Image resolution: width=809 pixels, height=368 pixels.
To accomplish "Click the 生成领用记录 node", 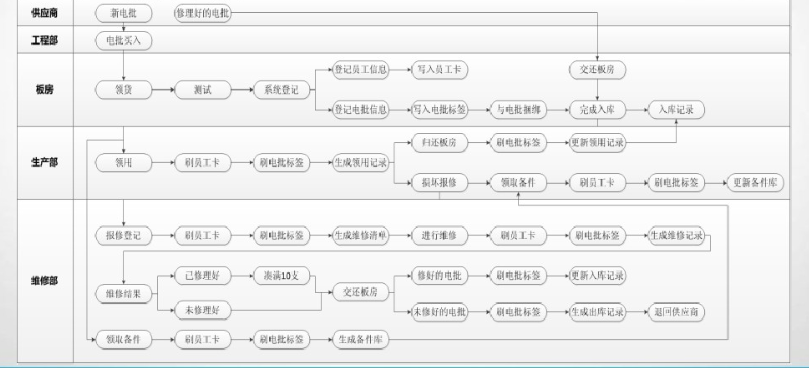I will [x=361, y=163].
